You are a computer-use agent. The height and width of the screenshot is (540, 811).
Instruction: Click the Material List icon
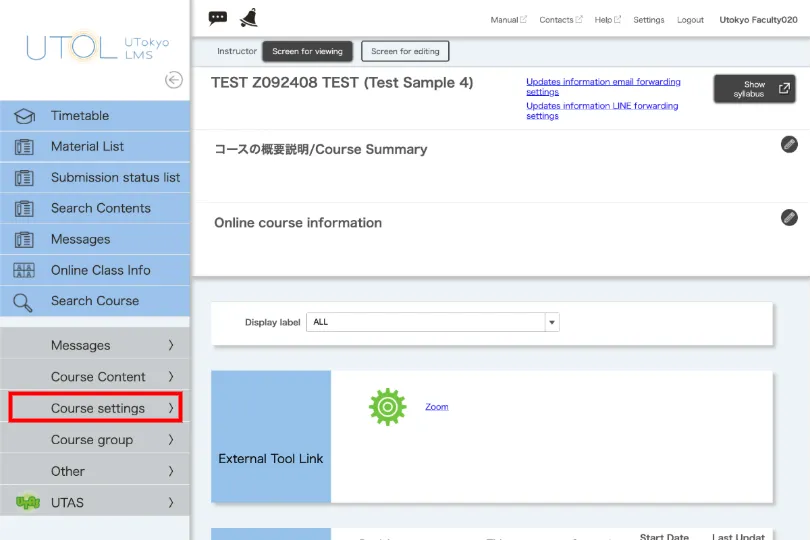coord(24,147)
